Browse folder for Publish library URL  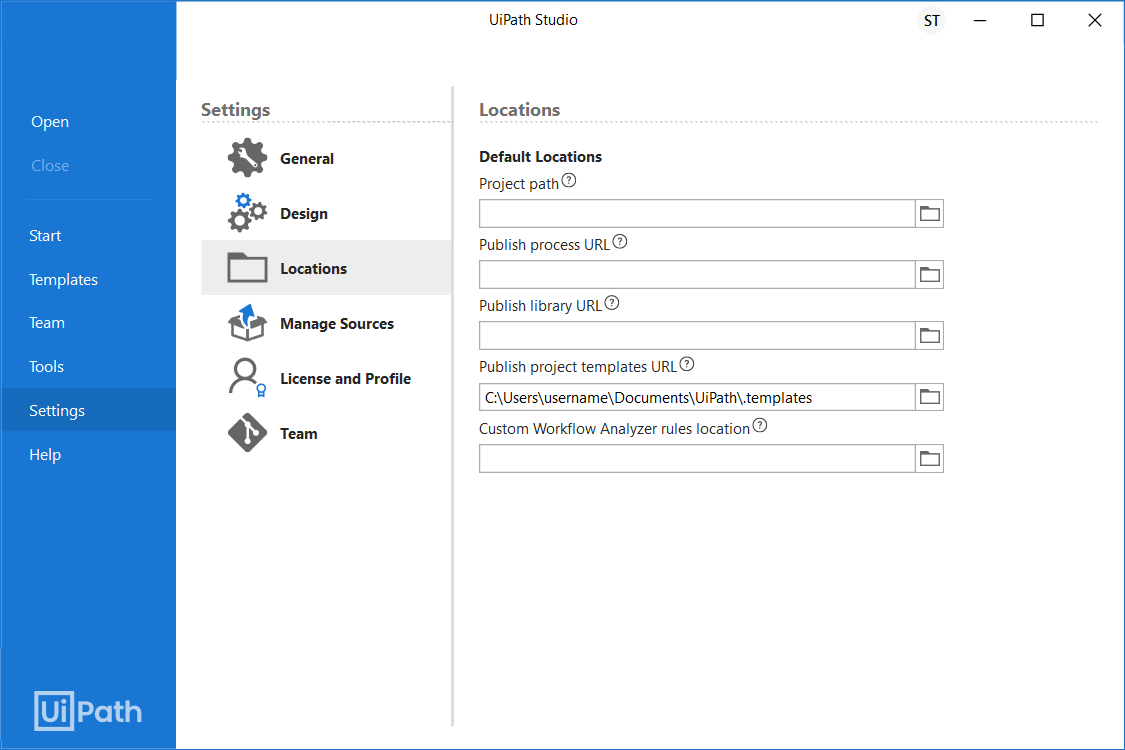pos(930,336)
